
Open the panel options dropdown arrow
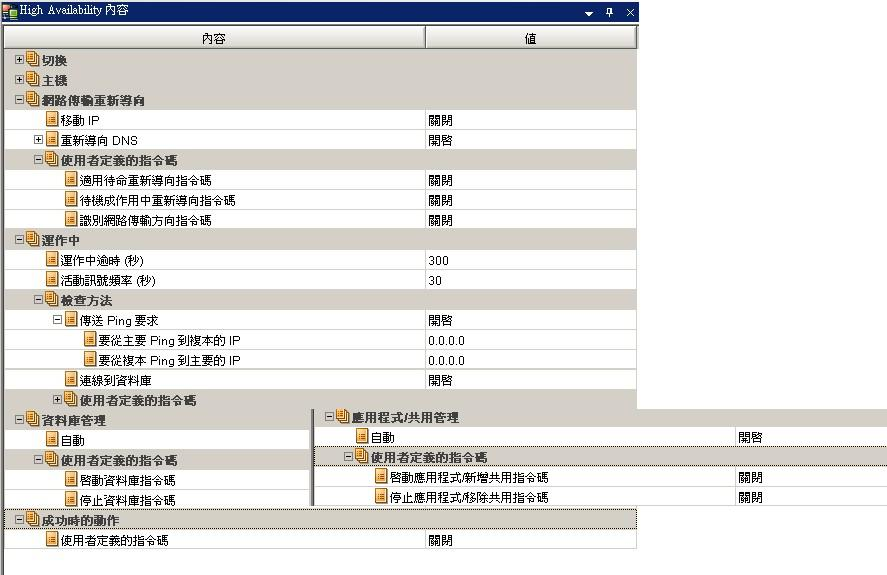pyautogui.click(x=589, y=12)
